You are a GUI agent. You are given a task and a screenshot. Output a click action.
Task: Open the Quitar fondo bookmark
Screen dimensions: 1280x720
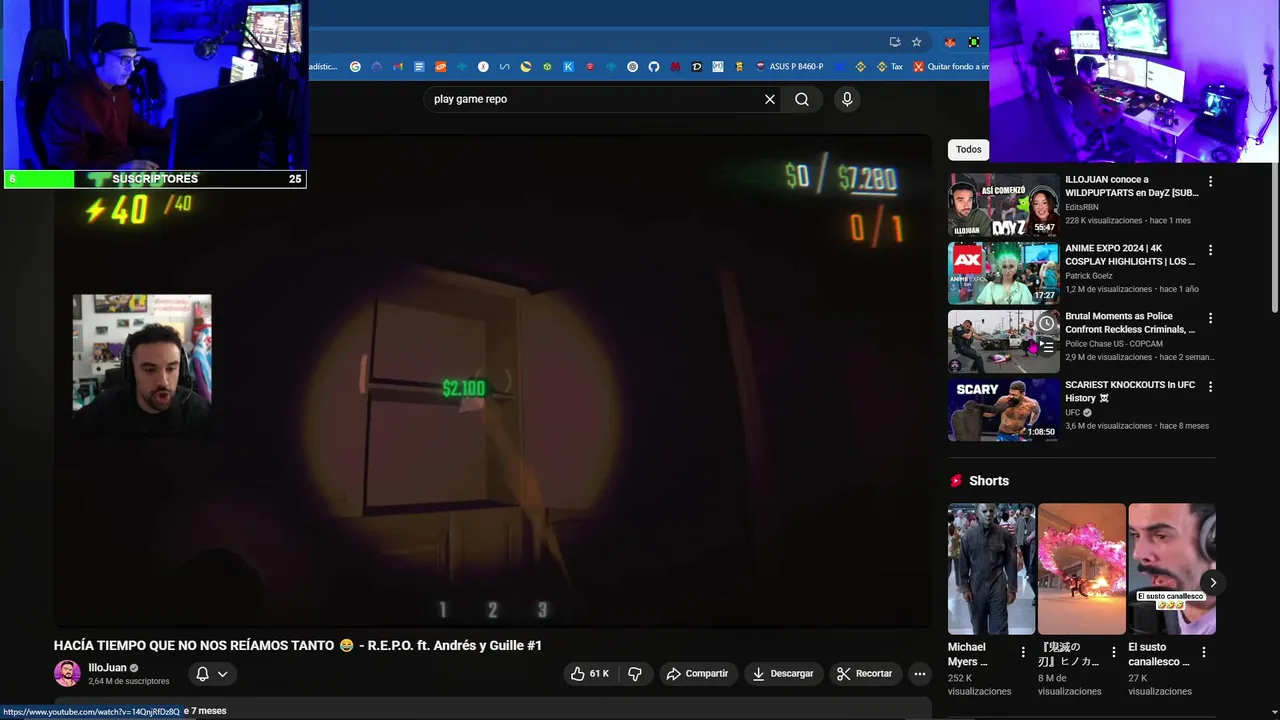[950, 67]
